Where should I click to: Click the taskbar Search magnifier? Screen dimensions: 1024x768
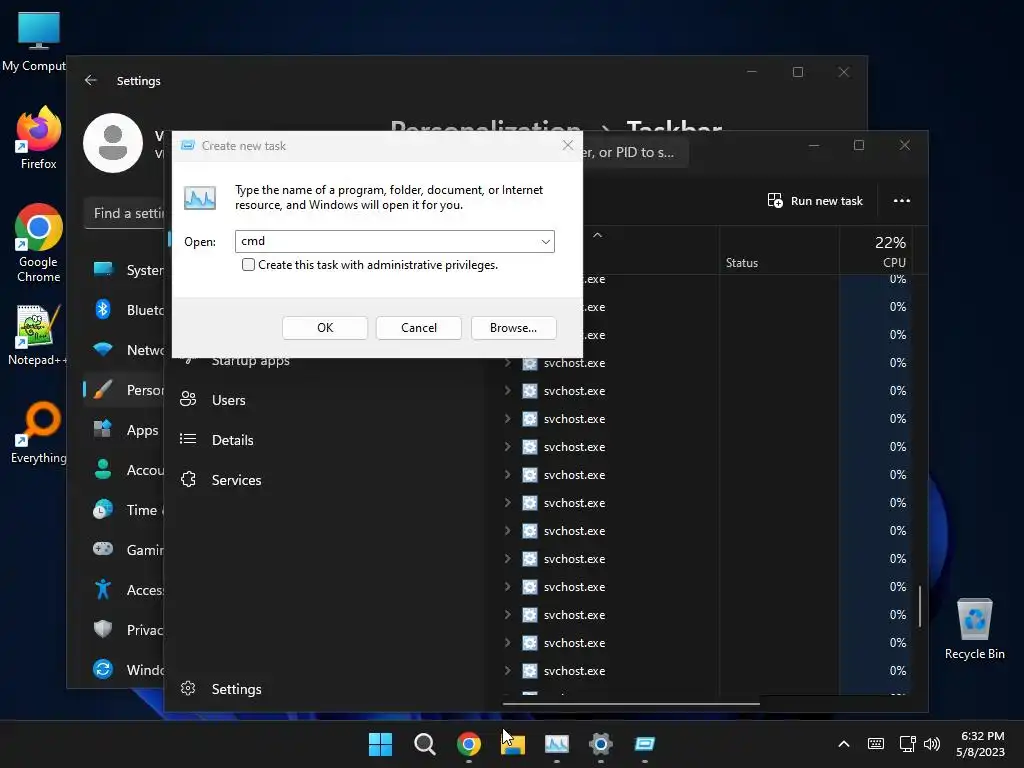(x=424, y=744)
